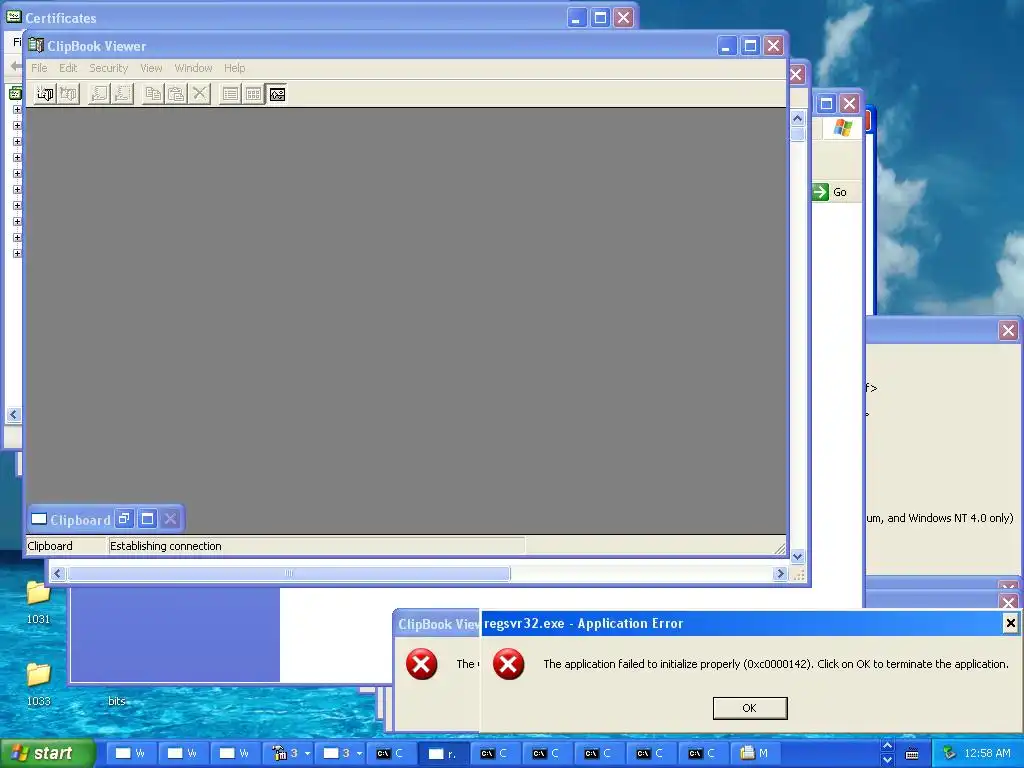Switch to Thumbnails view icon

(253, 94)
